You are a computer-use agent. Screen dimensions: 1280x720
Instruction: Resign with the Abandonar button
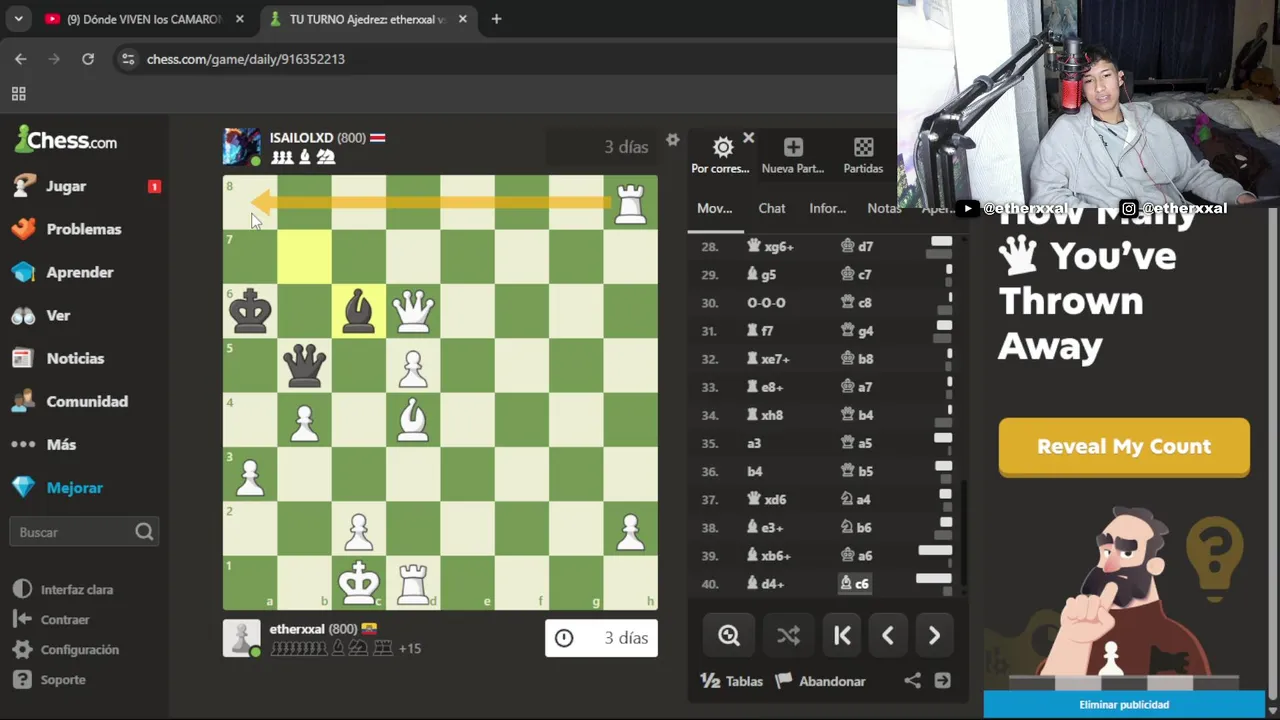(x=821, y=681)
